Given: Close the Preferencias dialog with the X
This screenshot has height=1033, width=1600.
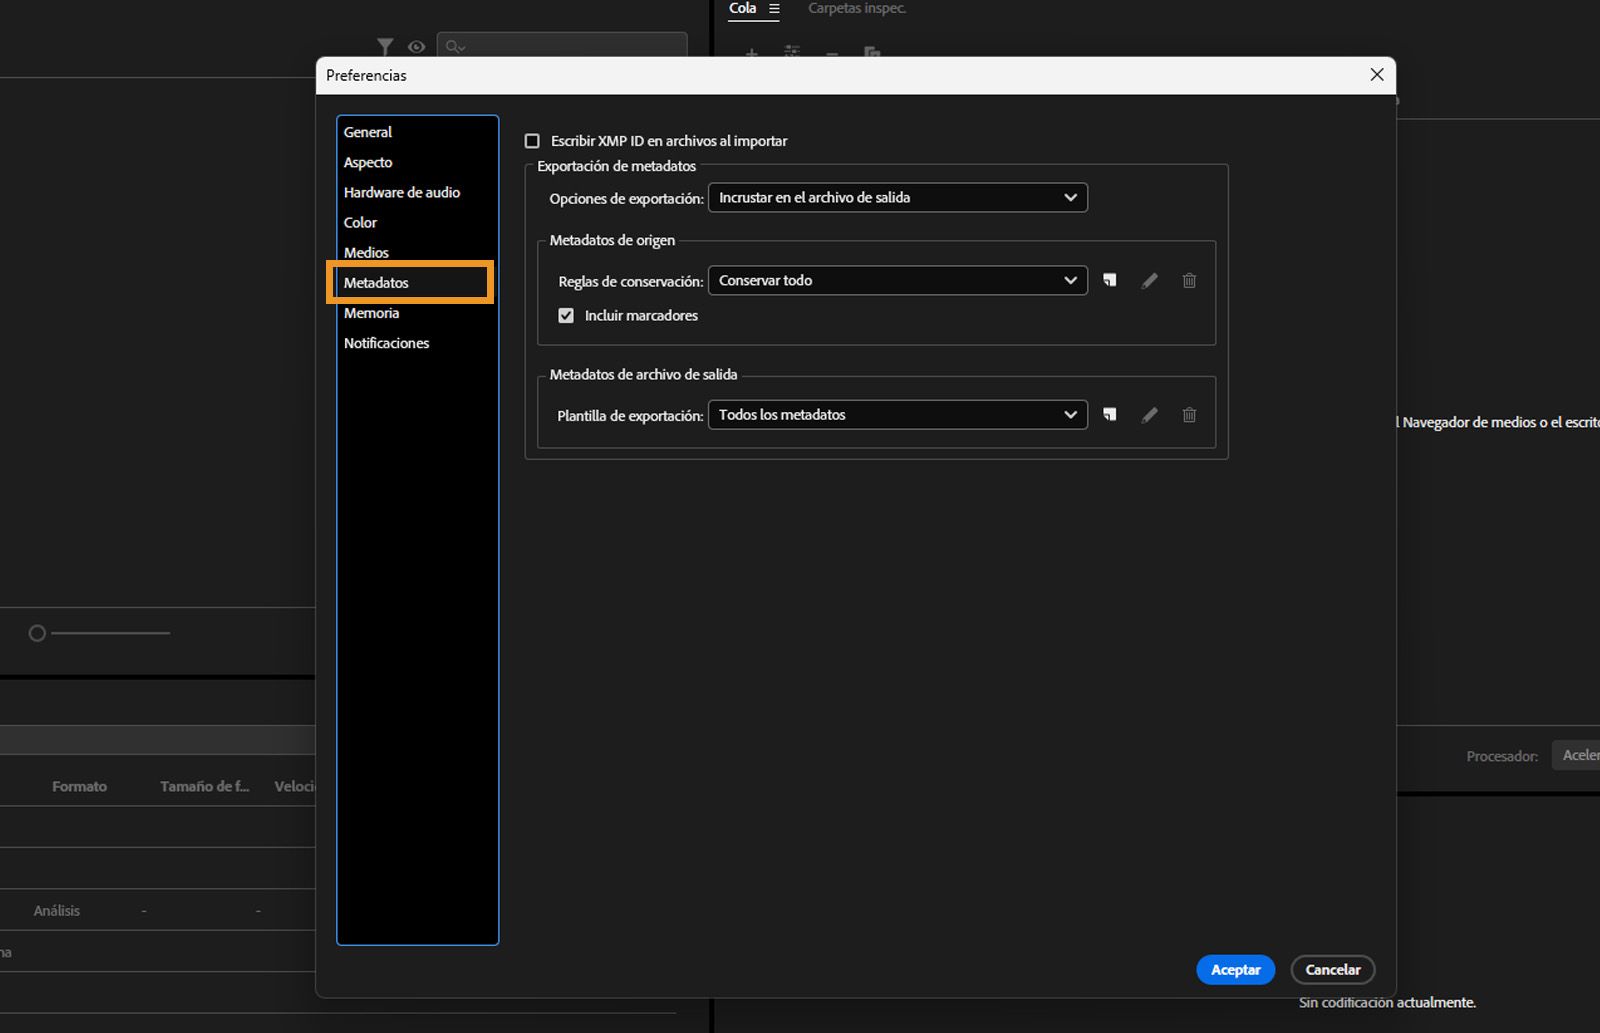Looking at the screenshot, I should (1377, 75).
